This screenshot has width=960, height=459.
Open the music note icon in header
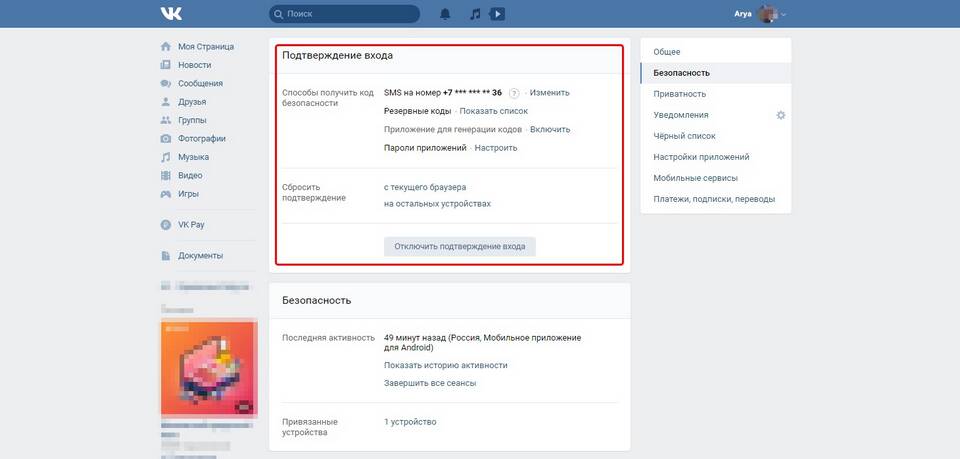475,13
